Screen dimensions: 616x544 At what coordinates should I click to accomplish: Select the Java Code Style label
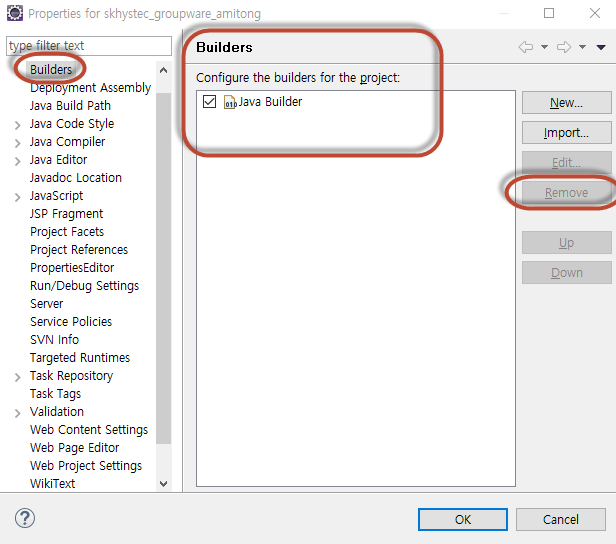(72, 124)
